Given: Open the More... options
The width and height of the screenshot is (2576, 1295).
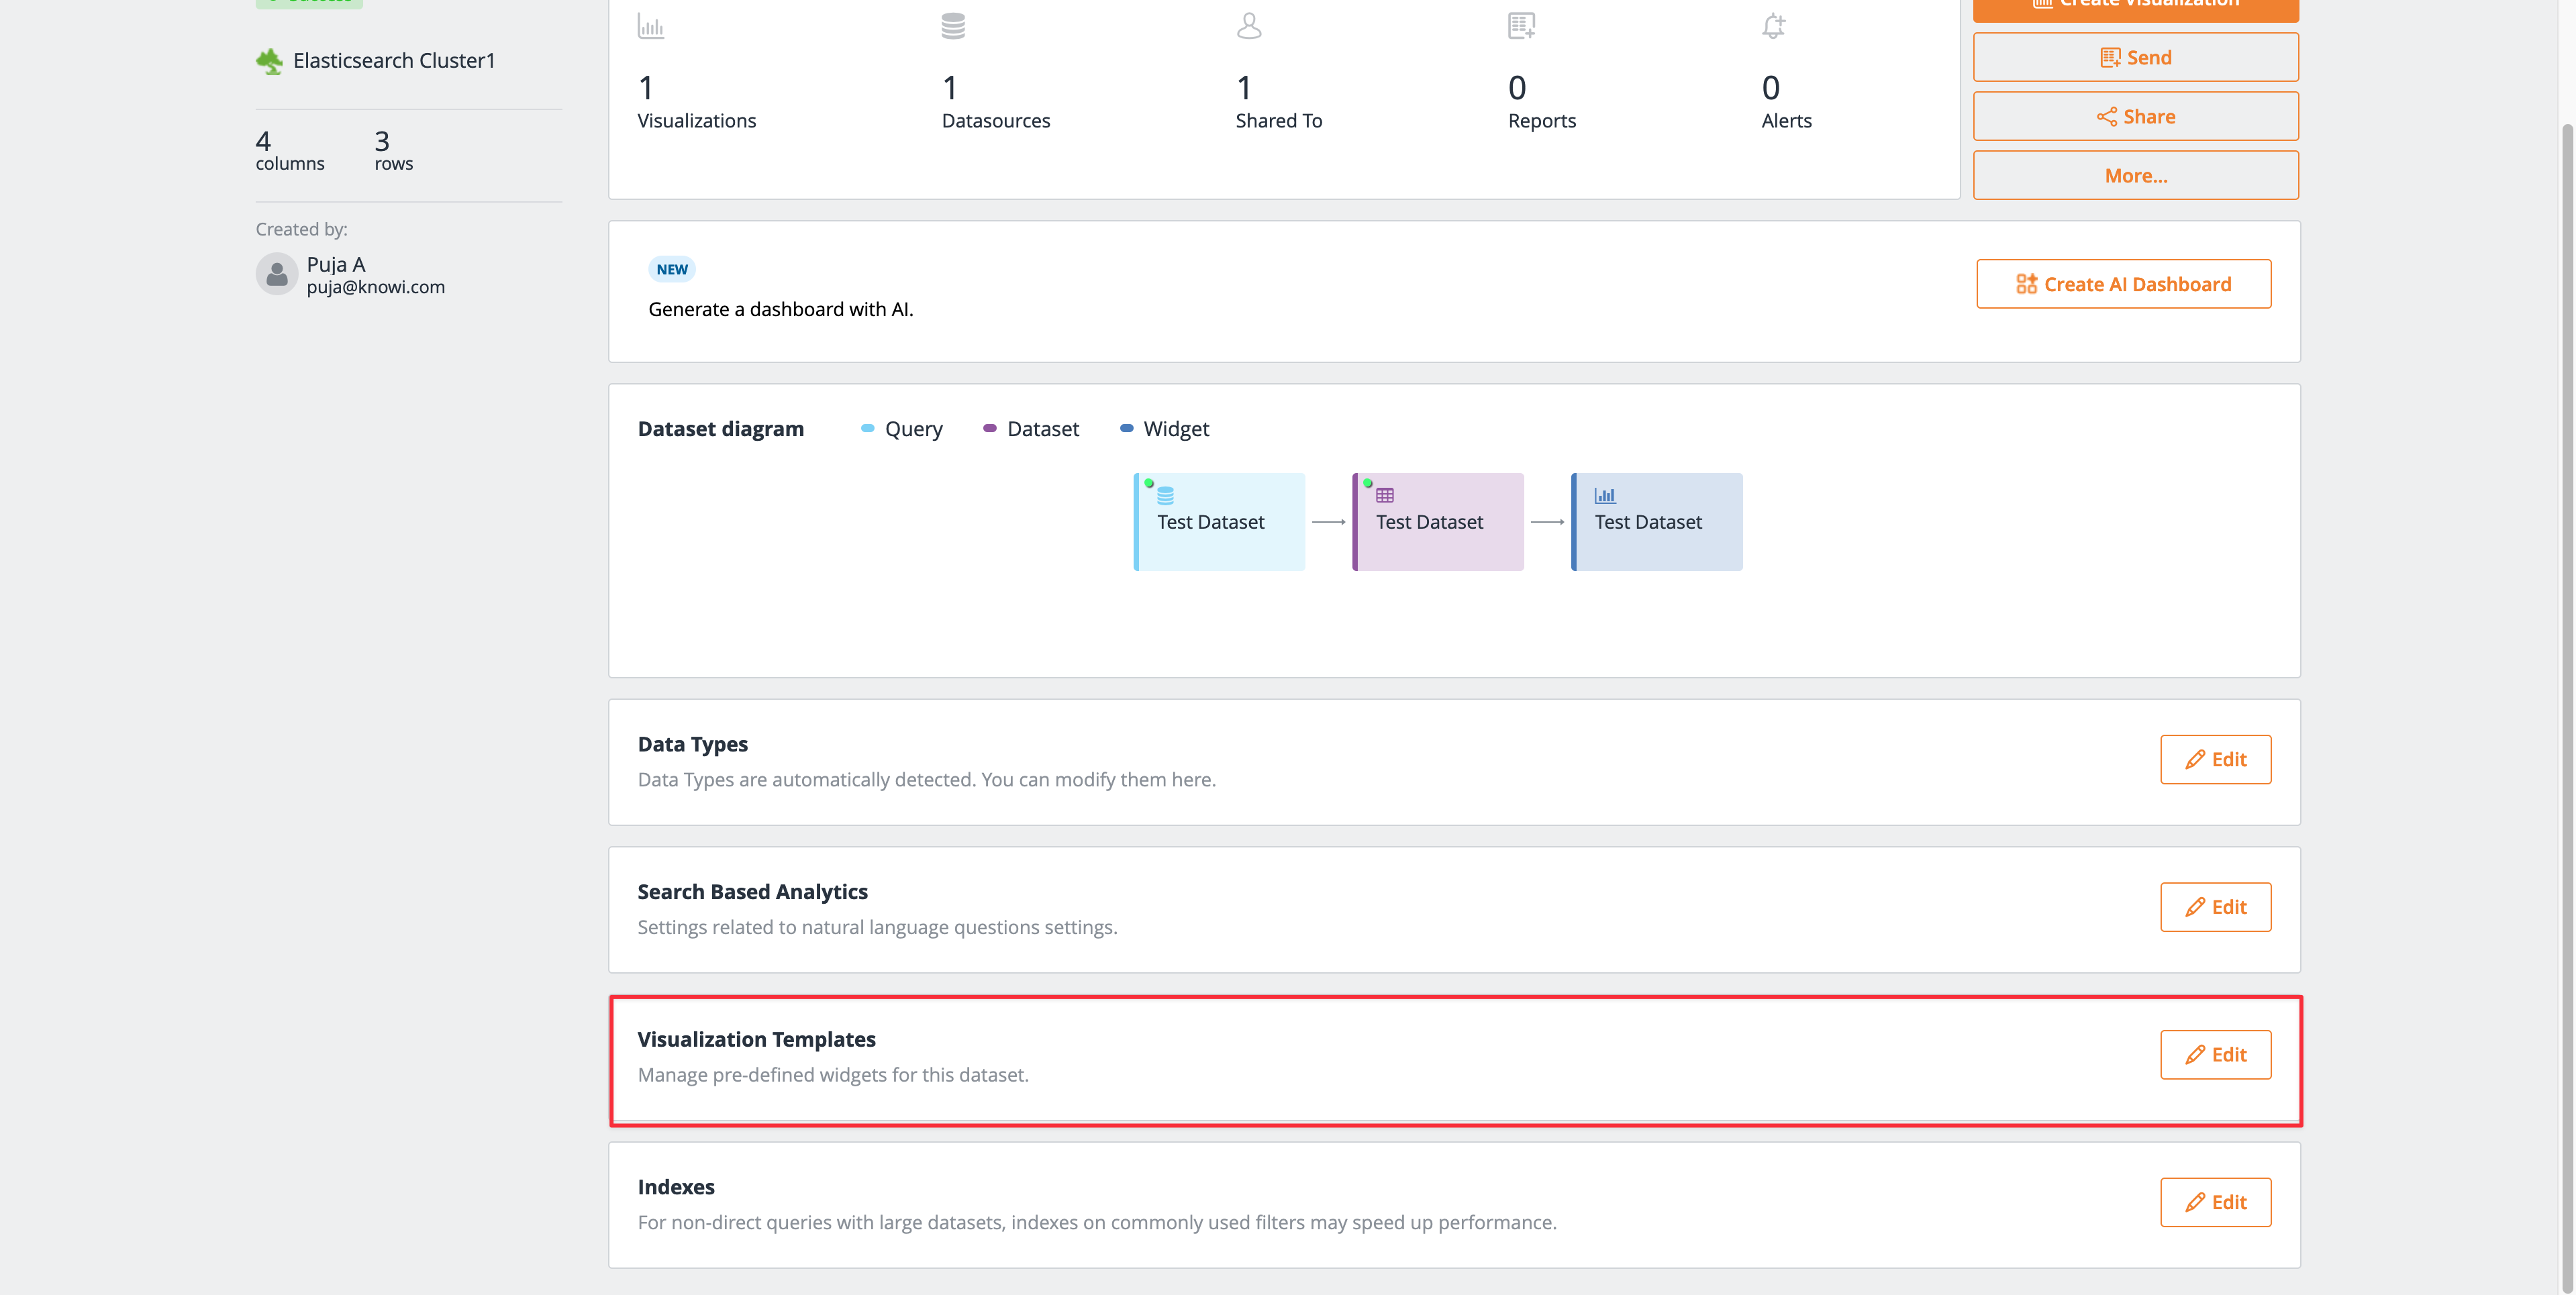Looking at the screenshot, I should [x=2135, y=175].
